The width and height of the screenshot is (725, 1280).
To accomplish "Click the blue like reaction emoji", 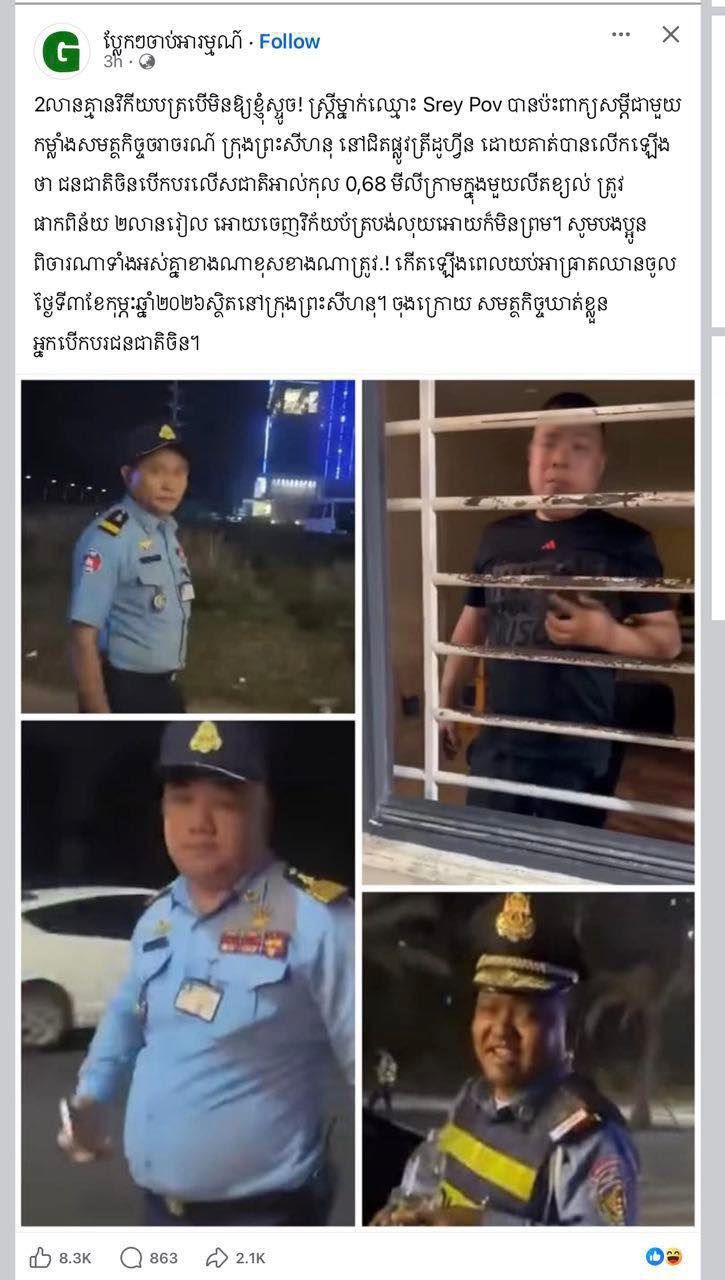I will pos(654,1257).
